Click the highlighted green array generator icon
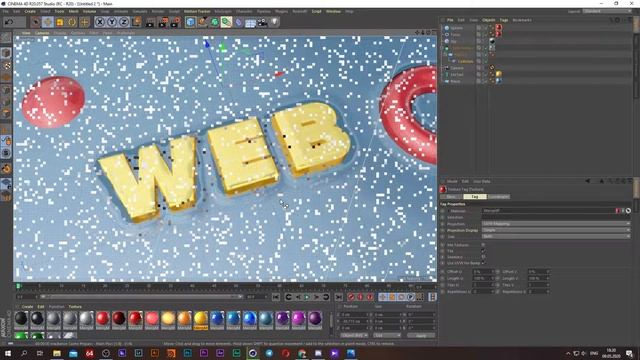 click(x=227, y=22)
